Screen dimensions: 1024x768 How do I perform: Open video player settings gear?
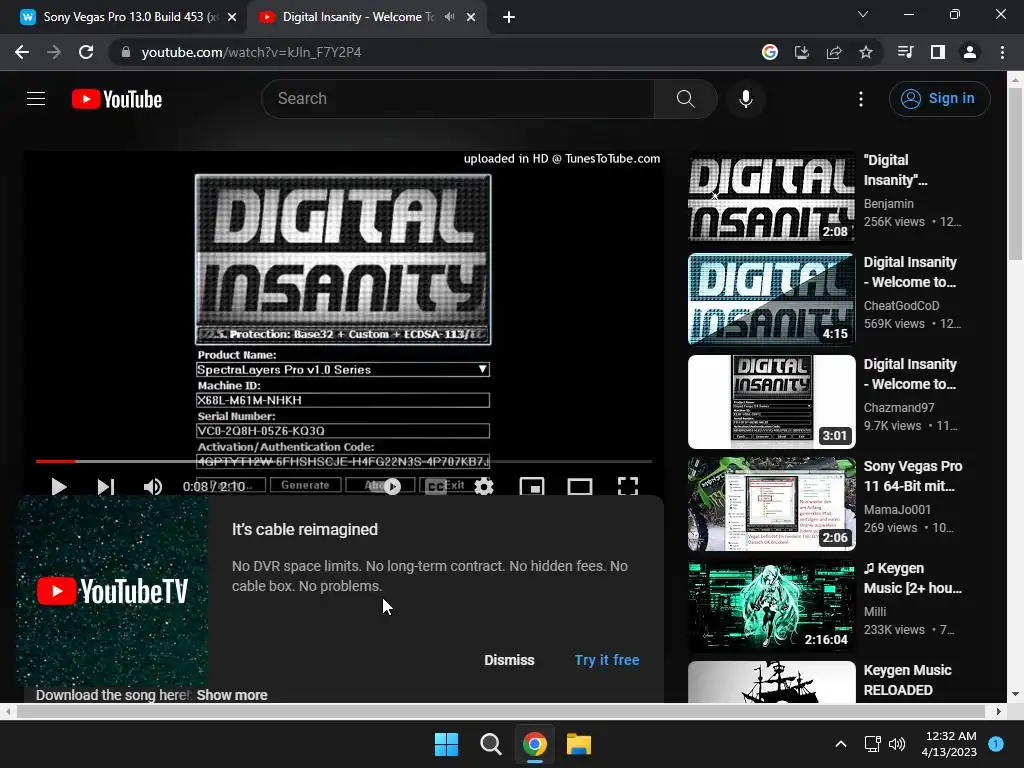pos(484,487)
